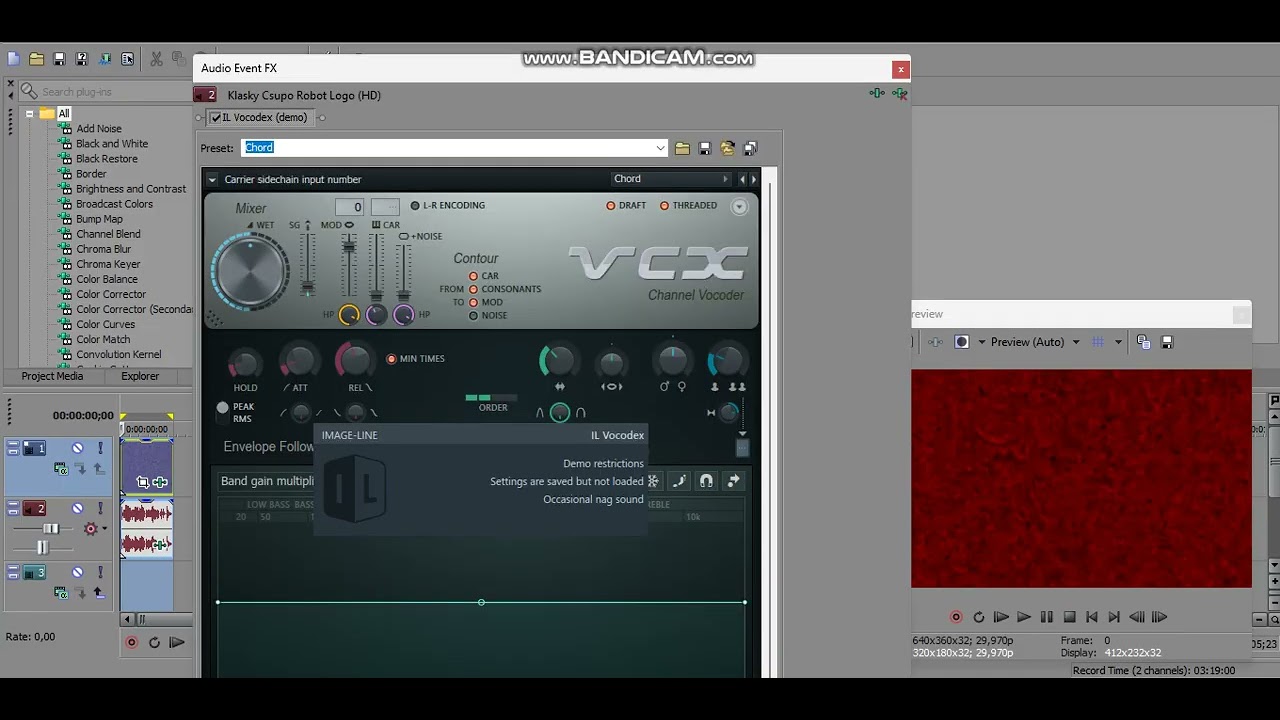
Task: Open the Chord preset selector in Vocodex
Action: [x=672, y=179]
